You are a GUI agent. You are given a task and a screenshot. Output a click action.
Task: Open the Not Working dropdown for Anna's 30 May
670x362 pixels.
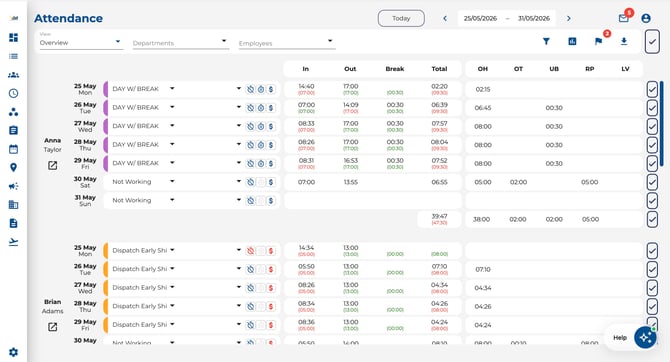click(144, 182)
